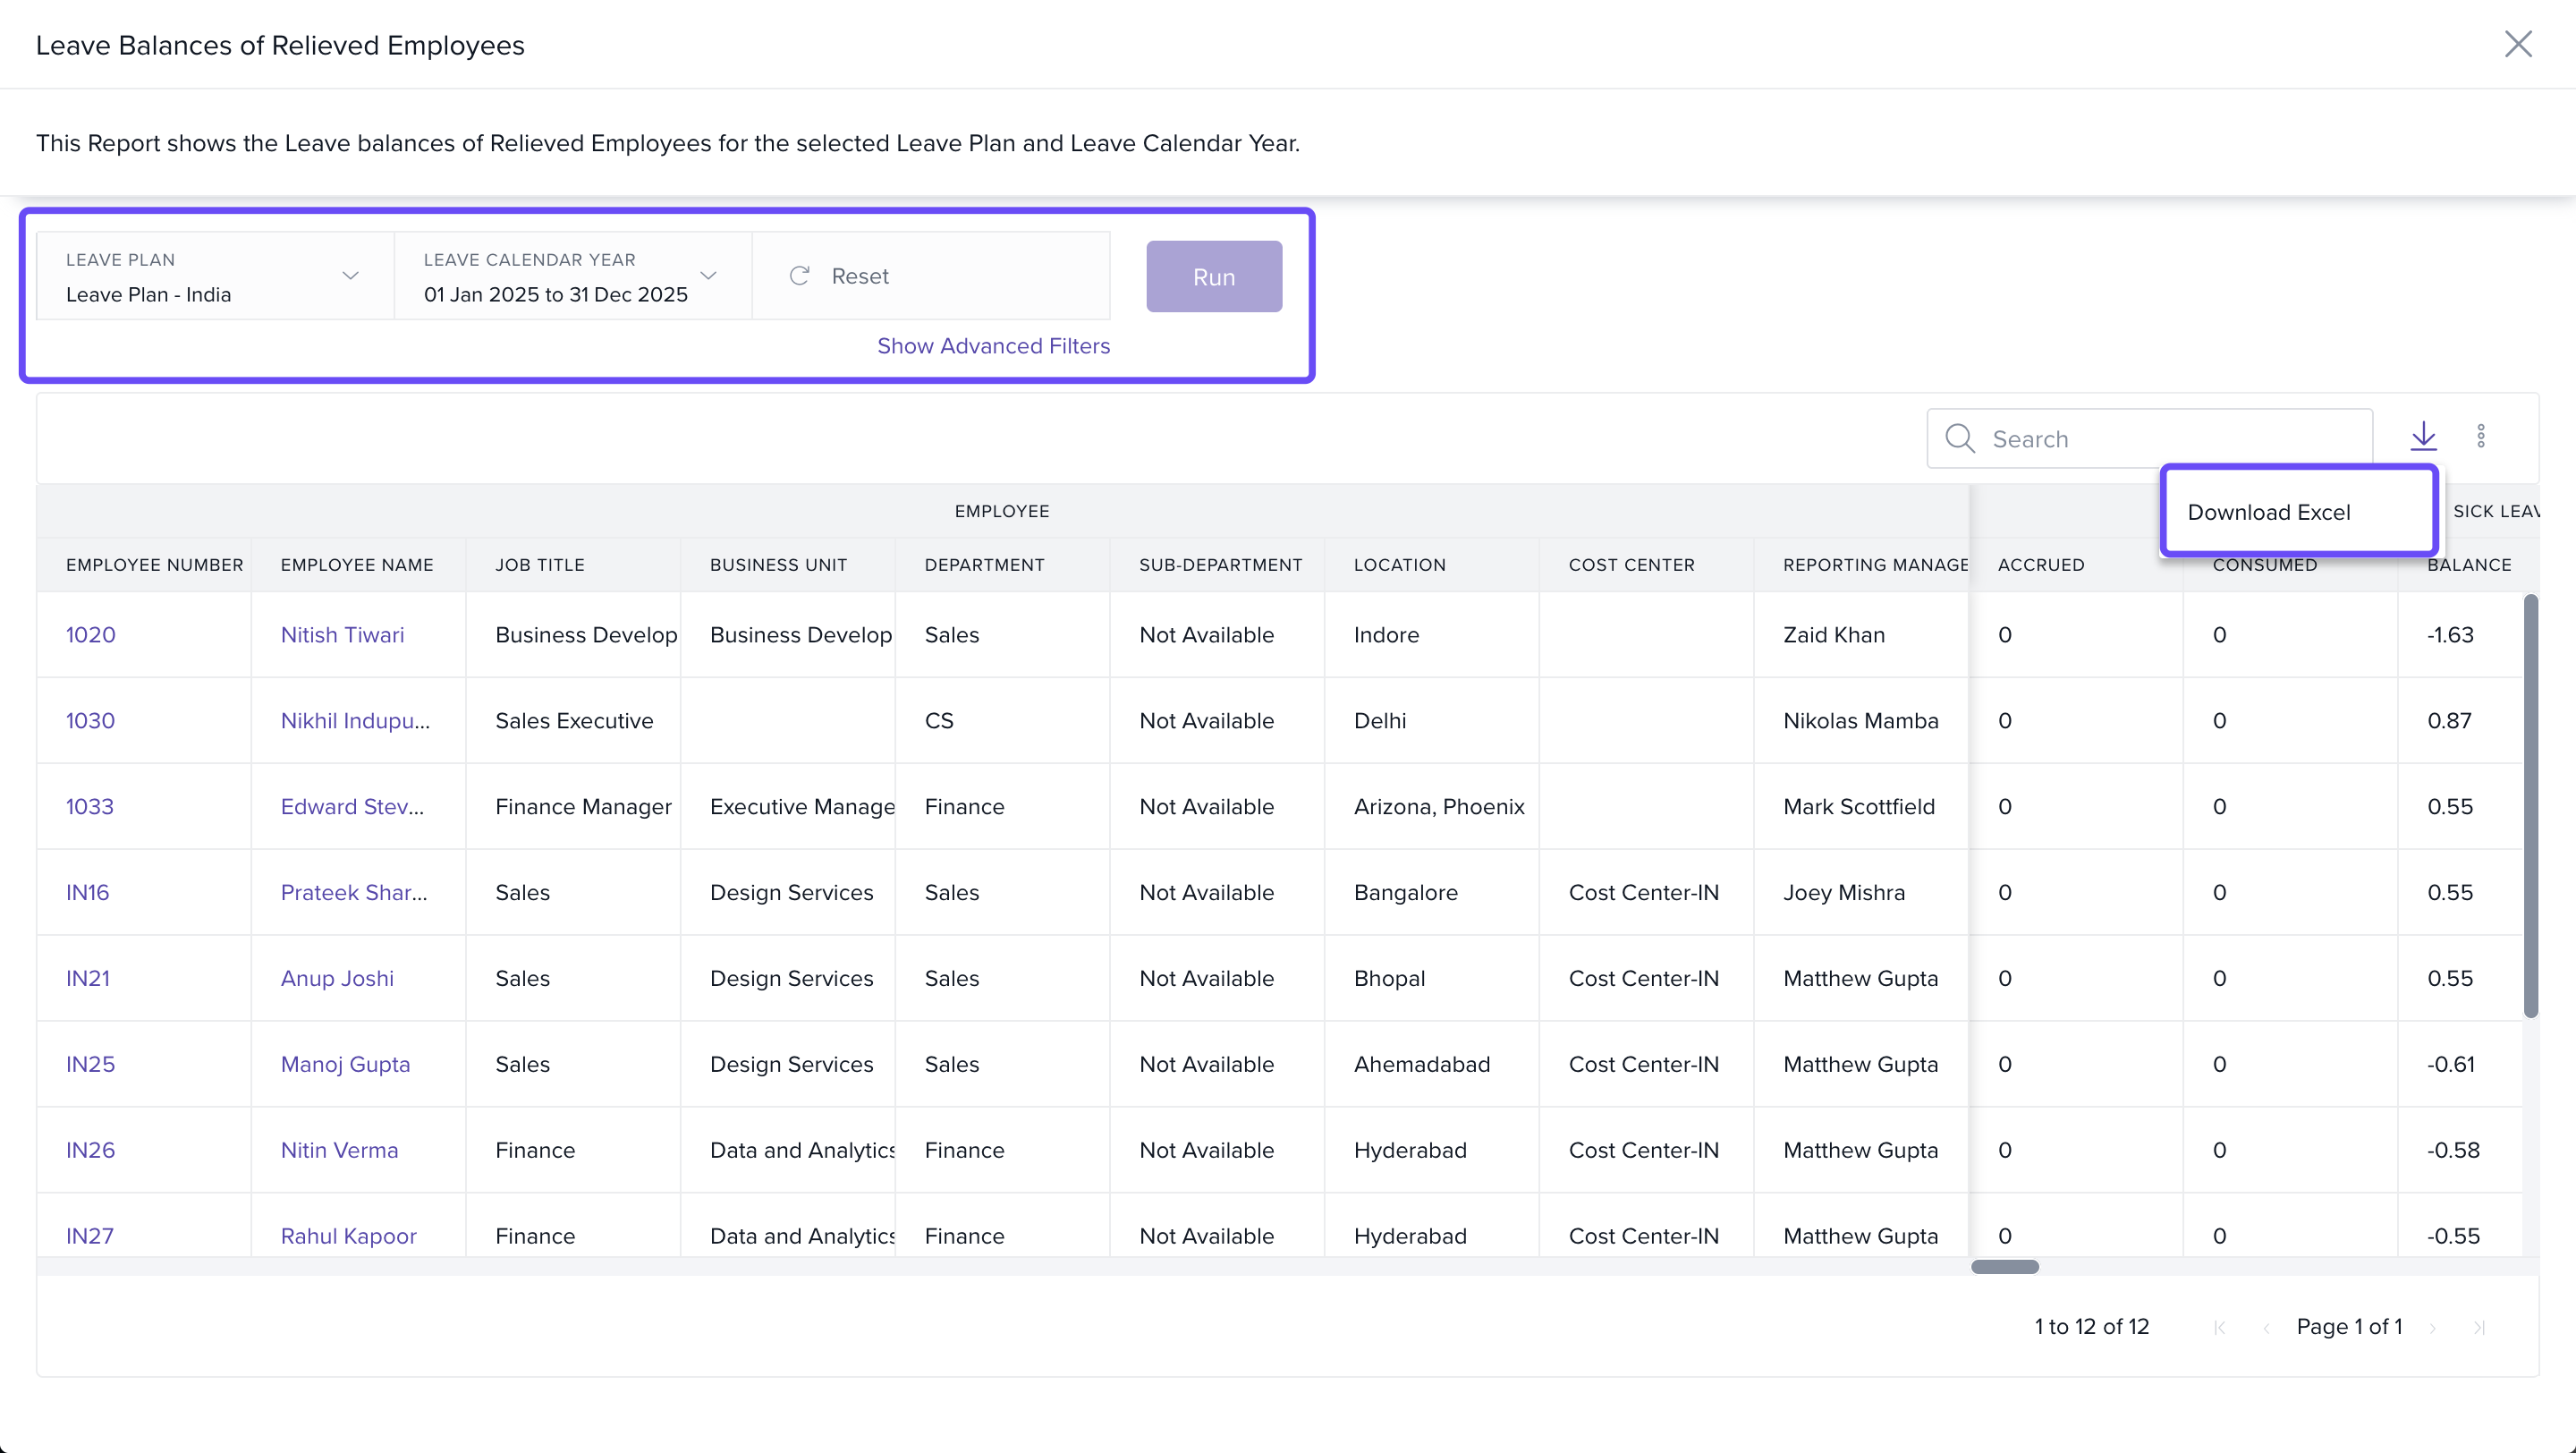
Task: Open Nitish Tiwari employee link
Action: [342, 635]
